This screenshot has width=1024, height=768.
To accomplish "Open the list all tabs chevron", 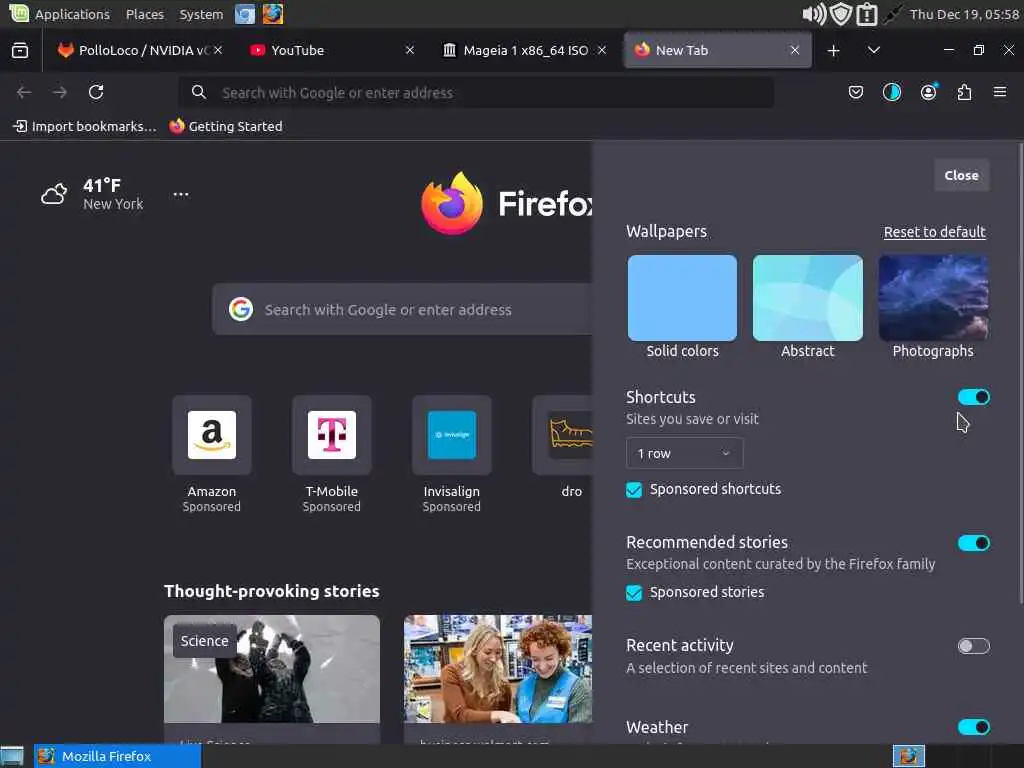I will [x=874, y=50].
